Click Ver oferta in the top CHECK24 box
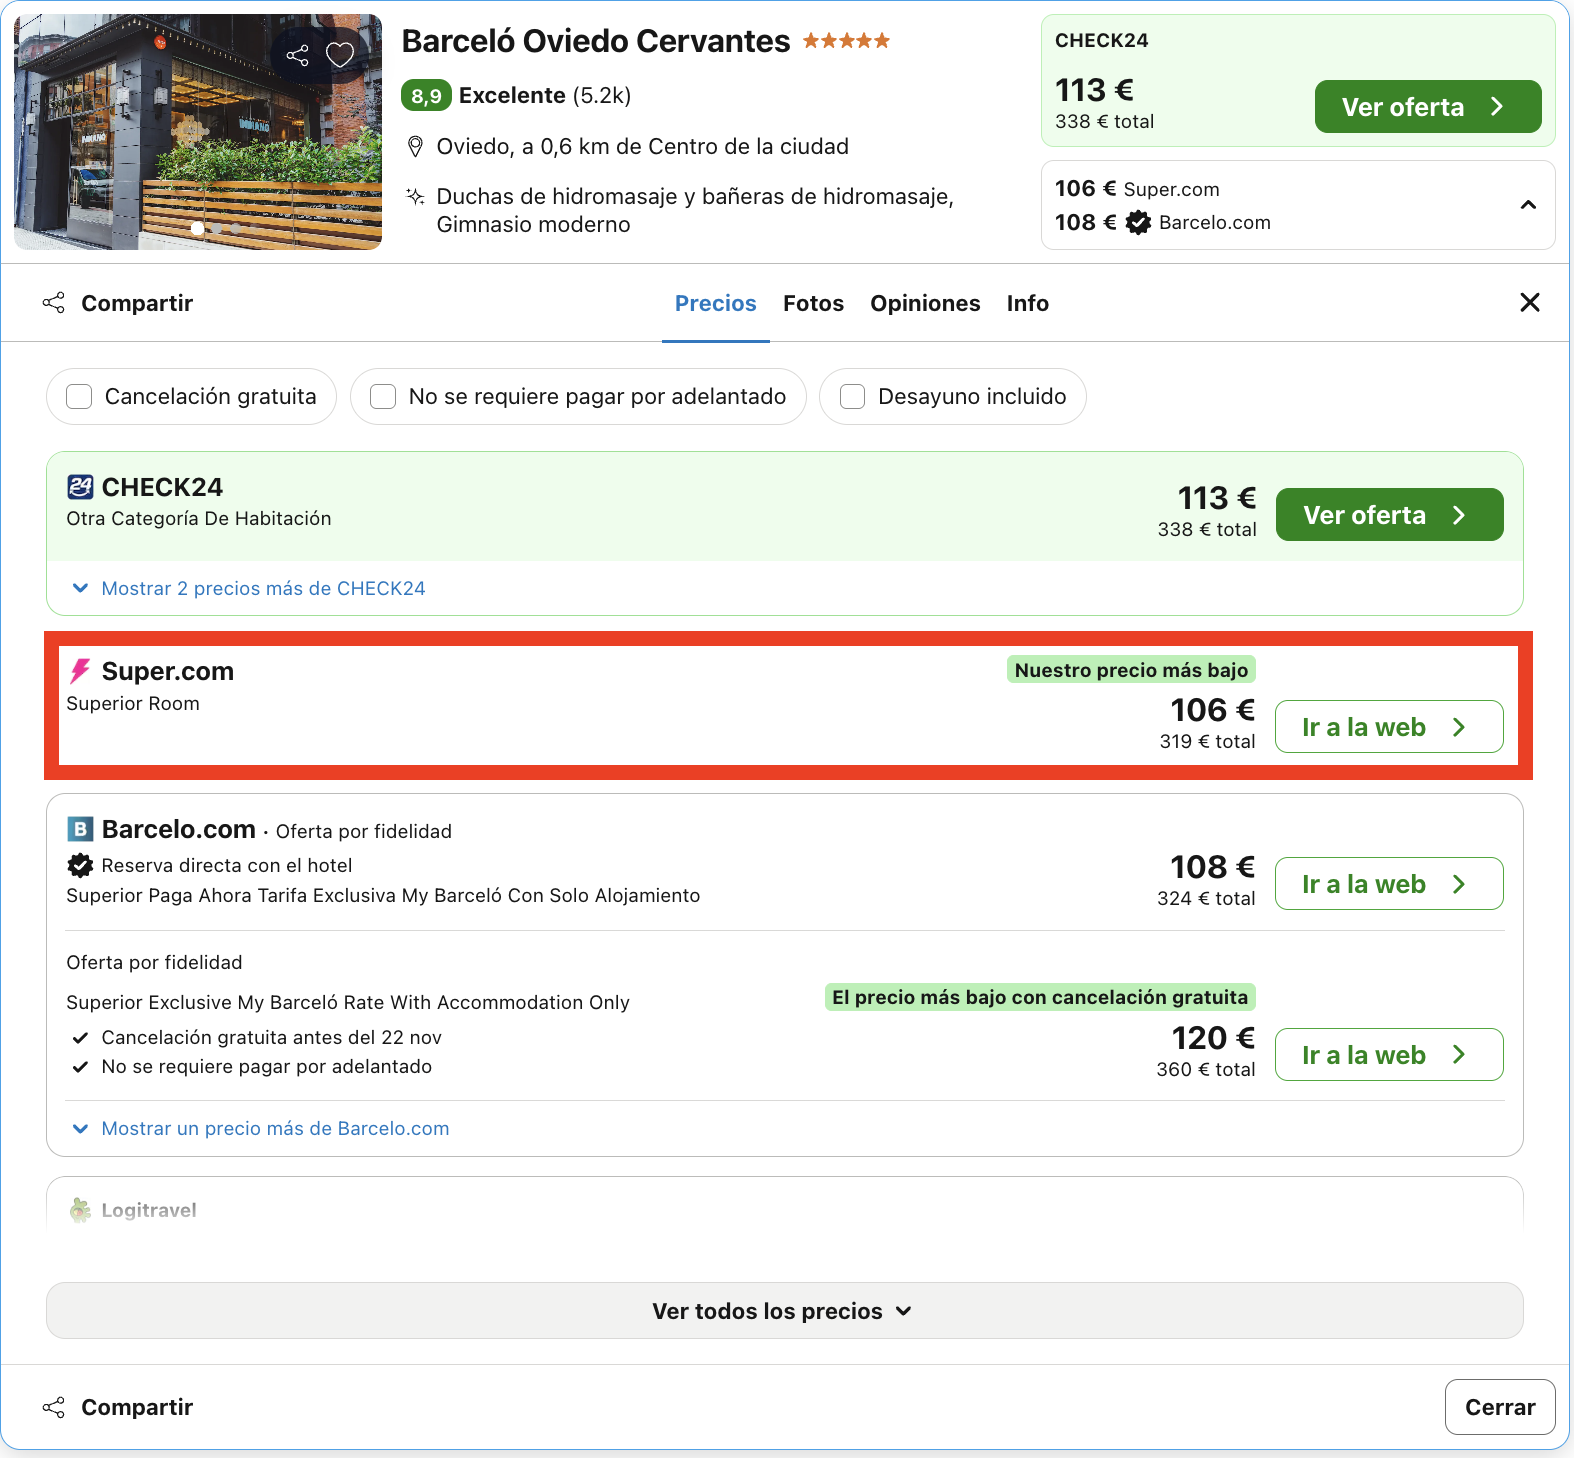Screen dimensions: 1574x1458 [1427, 107]
